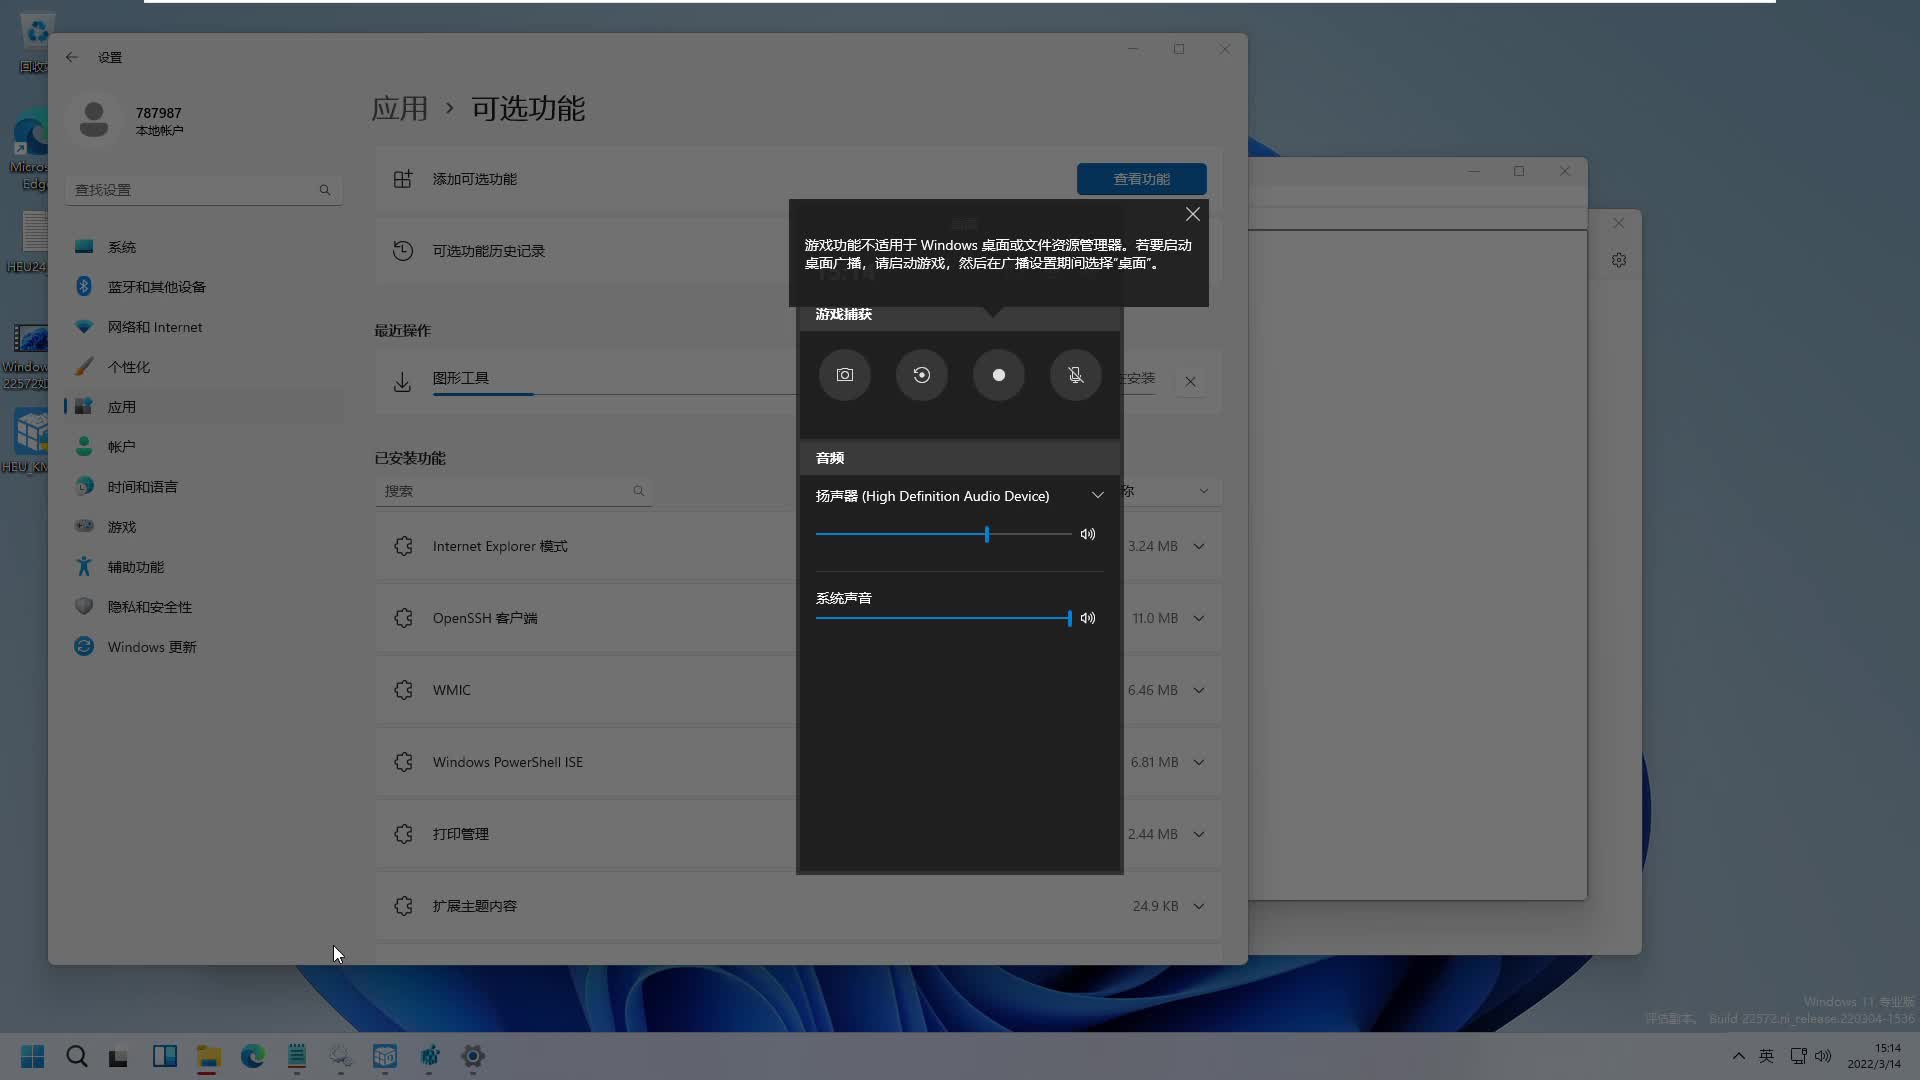Mute the 系统声音 system sounds
The width and height of the screenshot is (1920, 1080).
coord(1088,618)
